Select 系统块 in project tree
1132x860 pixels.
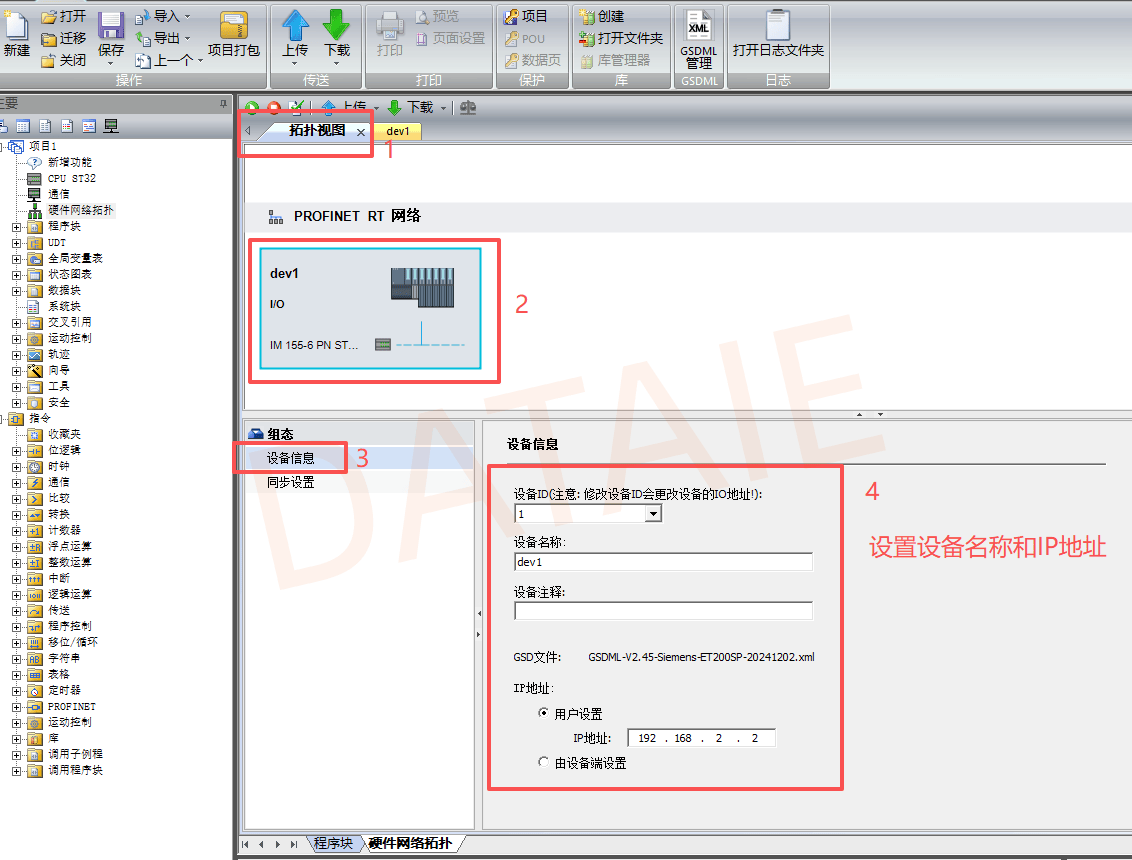click(64, 306)
